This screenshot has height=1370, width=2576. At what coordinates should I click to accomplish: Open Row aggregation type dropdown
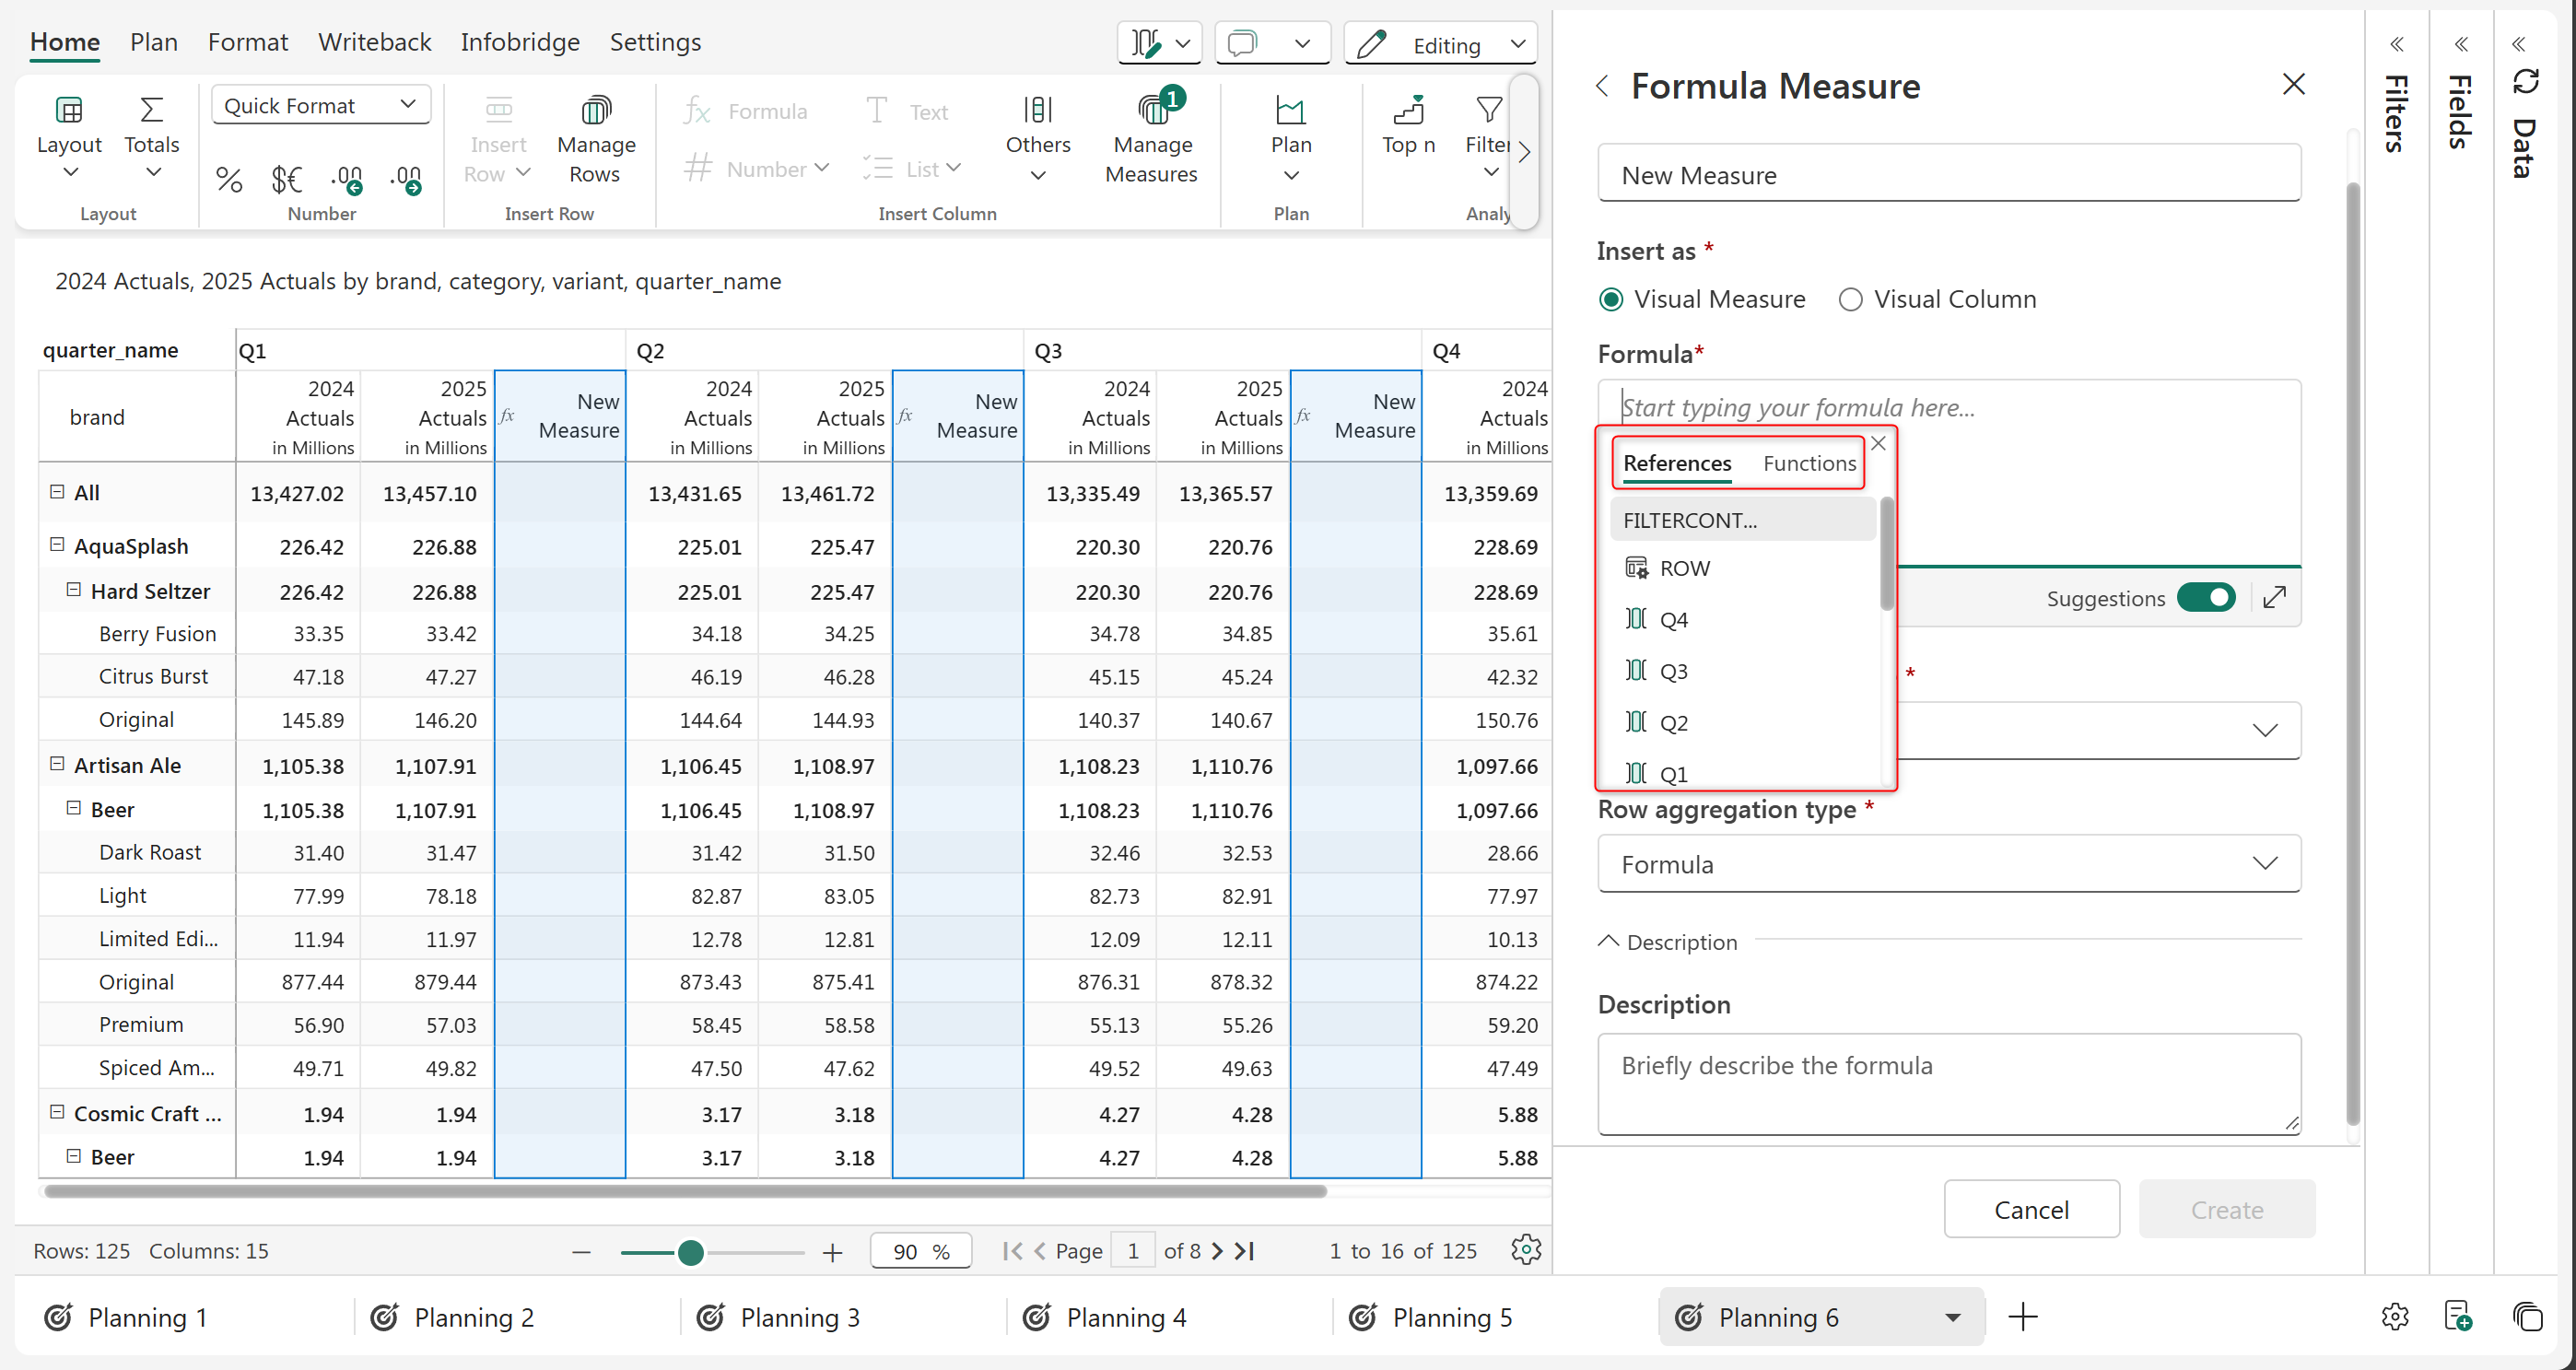1948,864
